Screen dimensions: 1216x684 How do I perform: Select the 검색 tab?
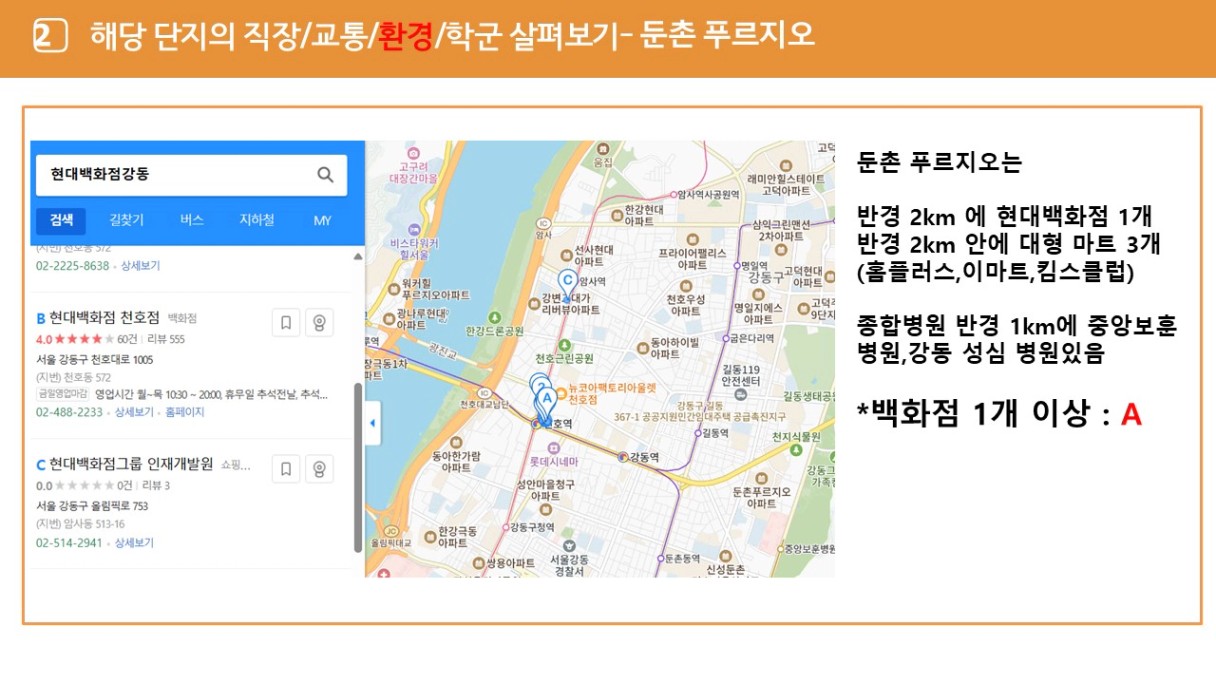coord(61,220)
